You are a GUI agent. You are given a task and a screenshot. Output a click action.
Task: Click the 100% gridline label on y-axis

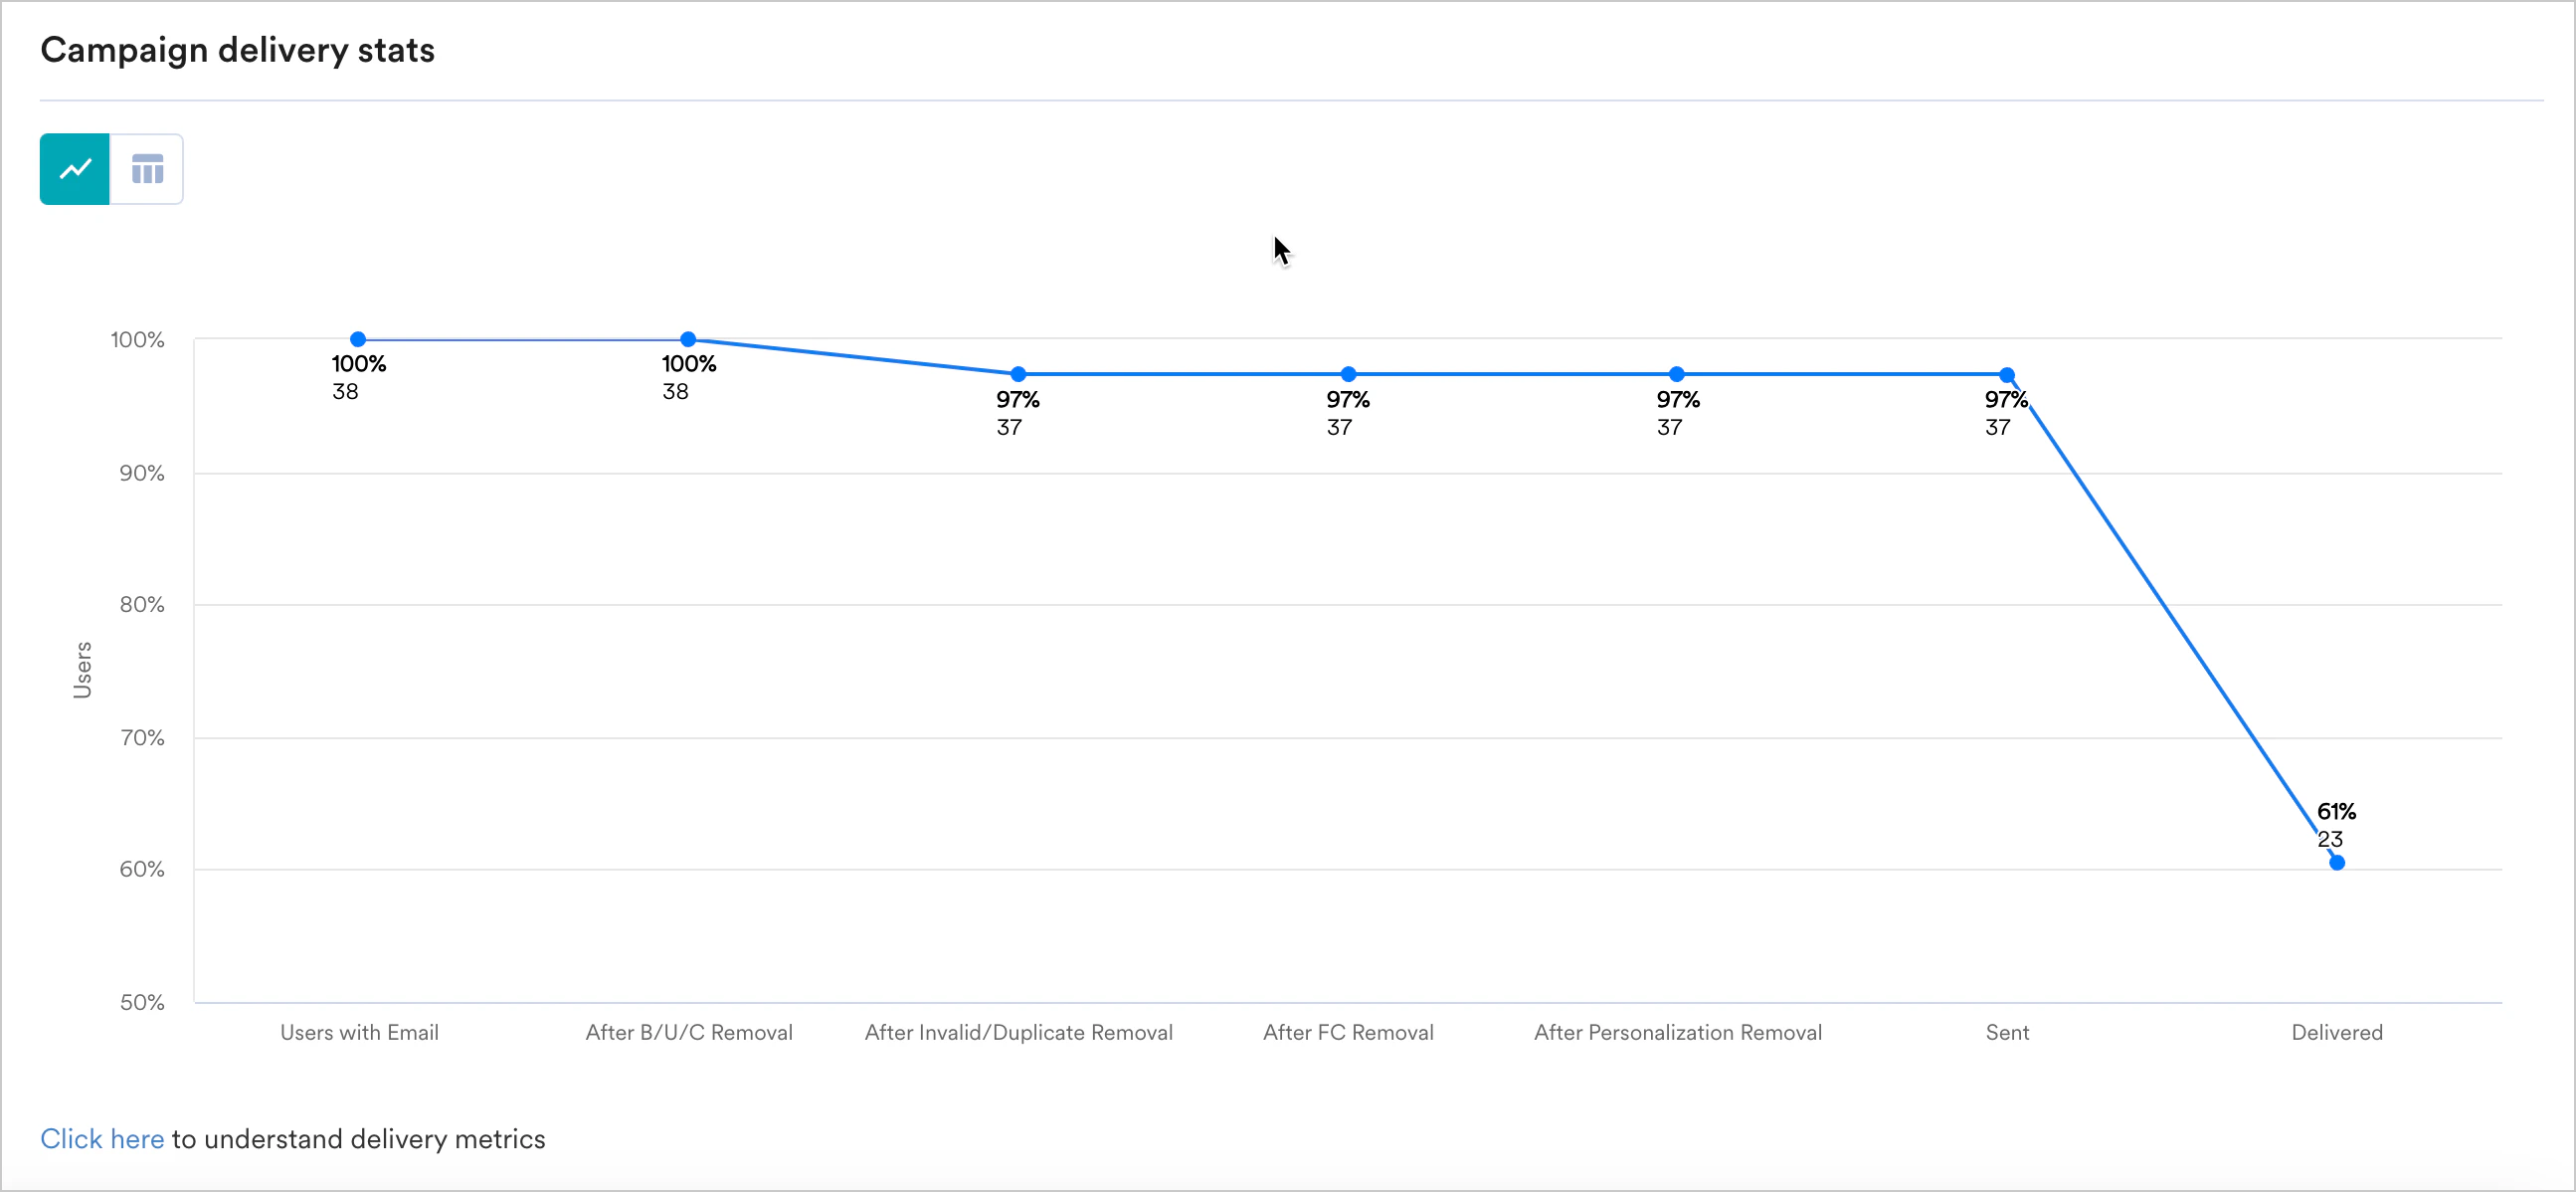136,339
